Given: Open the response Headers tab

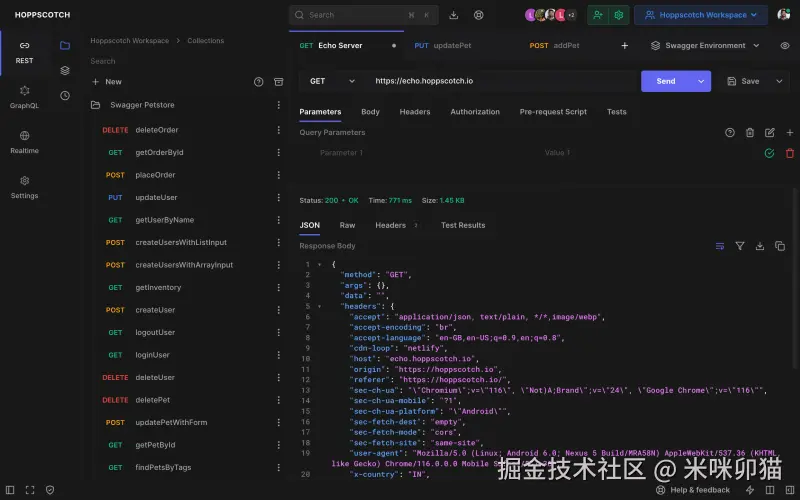Looking at the screenshot, I should click(396, 225).
